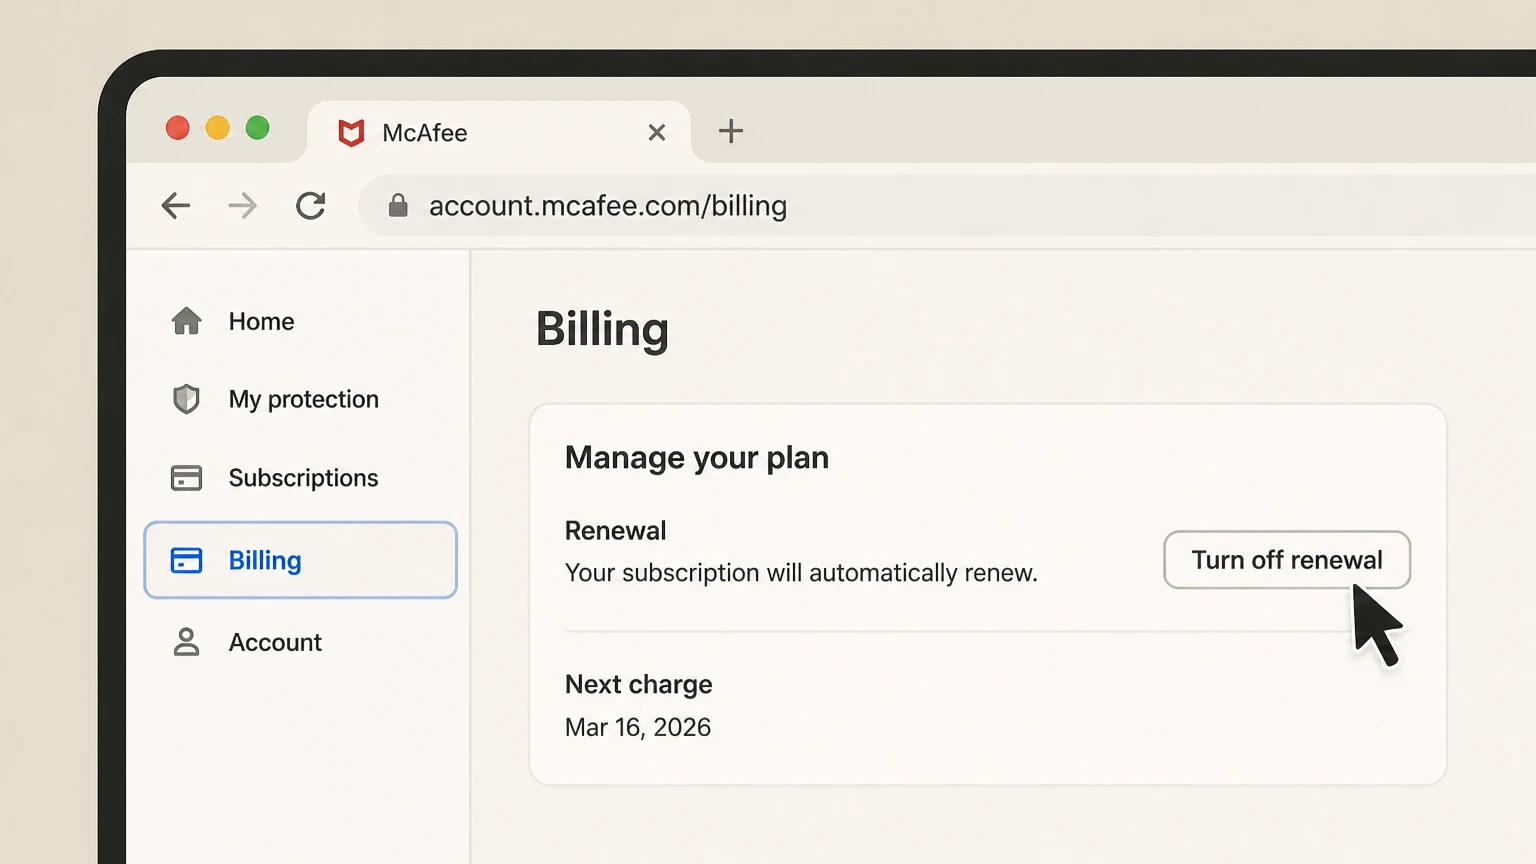Open the Home sidebar item
The image size is (1536, 864).
[262, 321]
